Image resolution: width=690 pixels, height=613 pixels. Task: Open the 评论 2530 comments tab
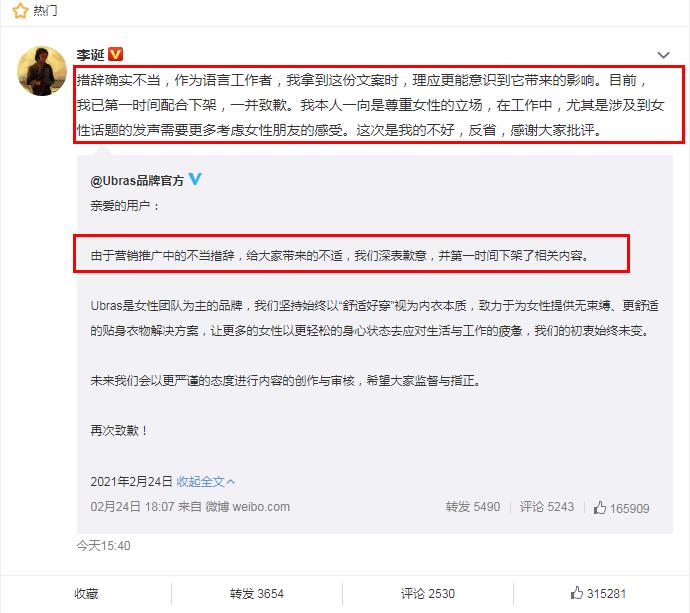427,594
